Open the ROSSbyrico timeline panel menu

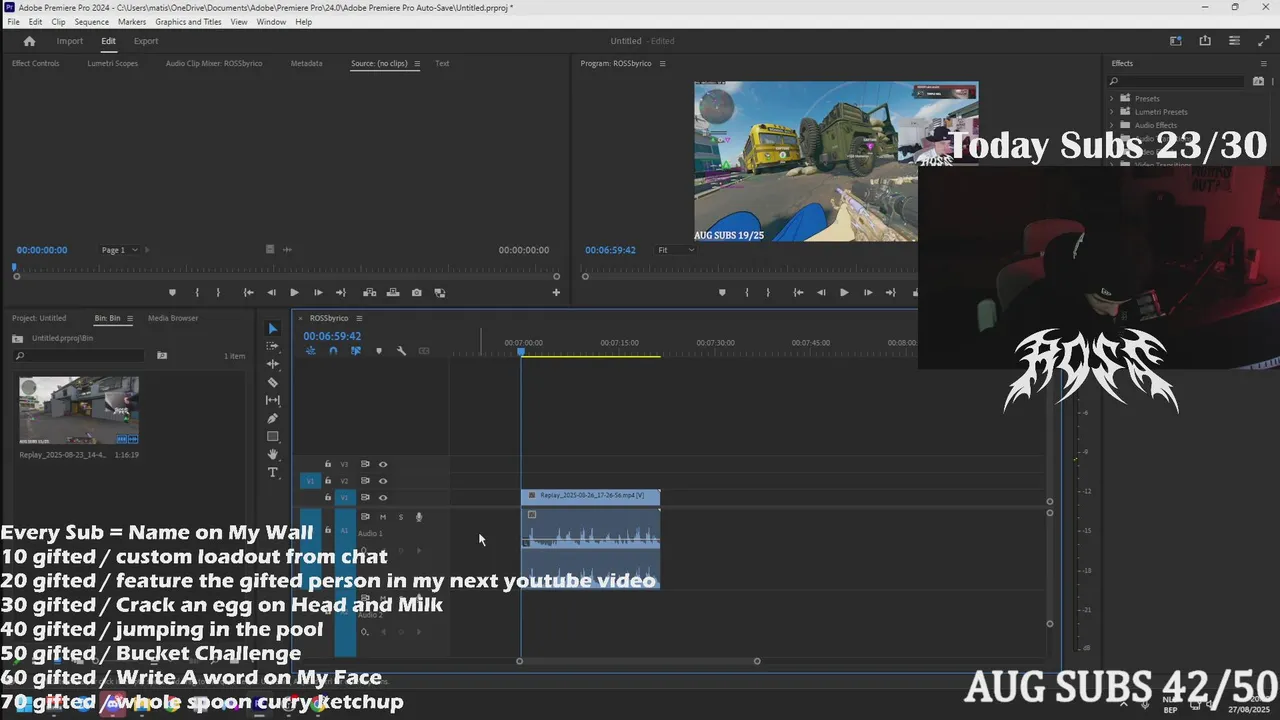(360, 318)
